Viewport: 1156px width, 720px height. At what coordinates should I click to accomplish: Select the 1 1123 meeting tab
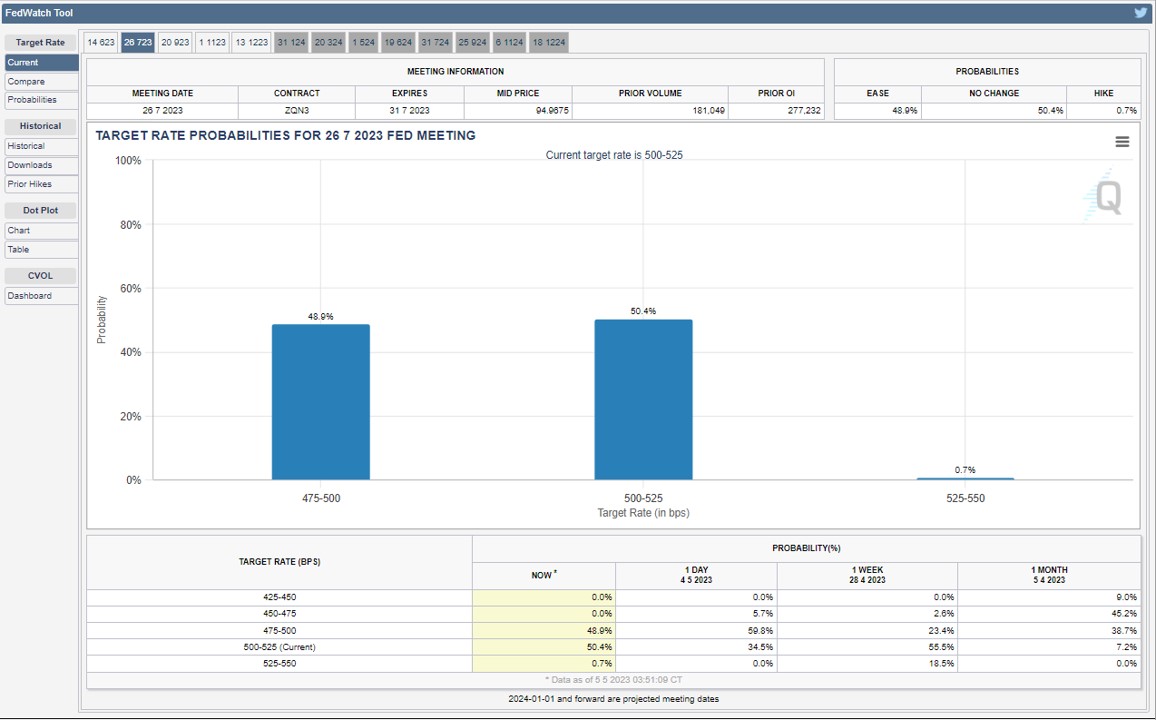coord(212,42)
